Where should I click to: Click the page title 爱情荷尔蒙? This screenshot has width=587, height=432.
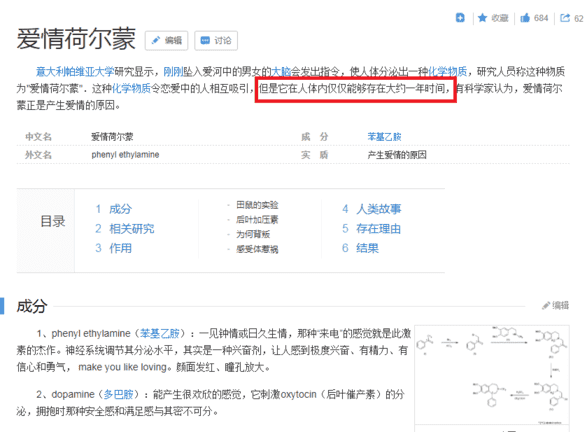[76, 39]
